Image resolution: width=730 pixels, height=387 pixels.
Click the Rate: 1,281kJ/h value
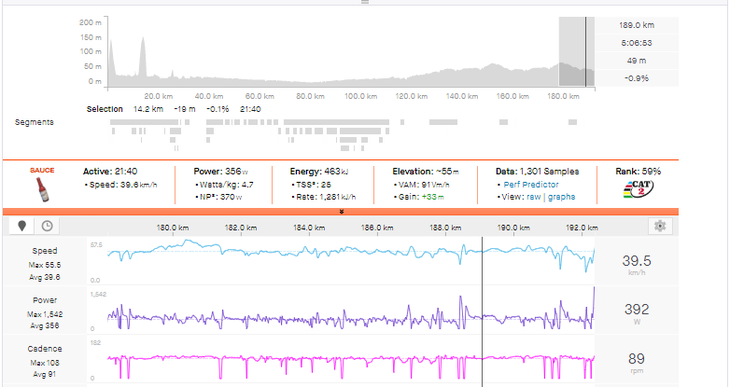326,197
